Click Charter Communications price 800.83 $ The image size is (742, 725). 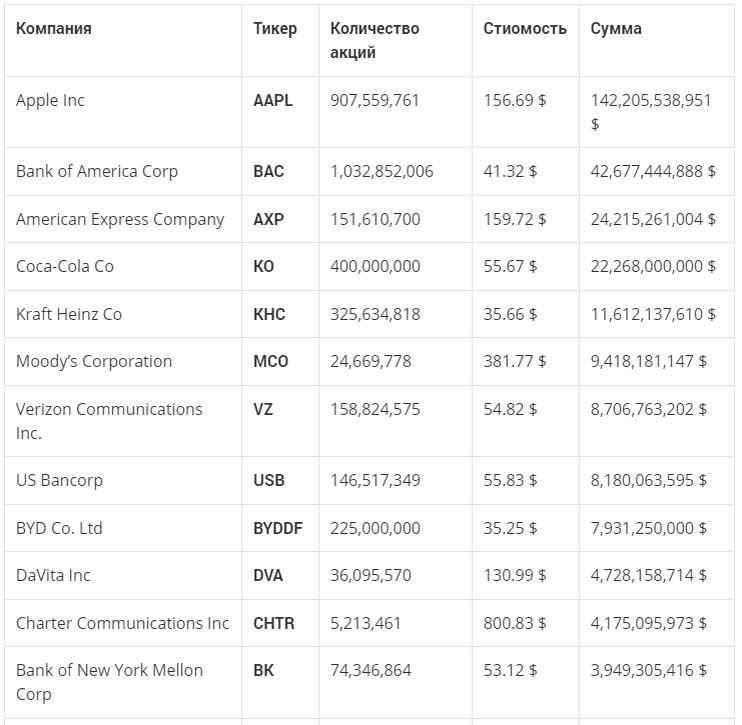[515, 624]
